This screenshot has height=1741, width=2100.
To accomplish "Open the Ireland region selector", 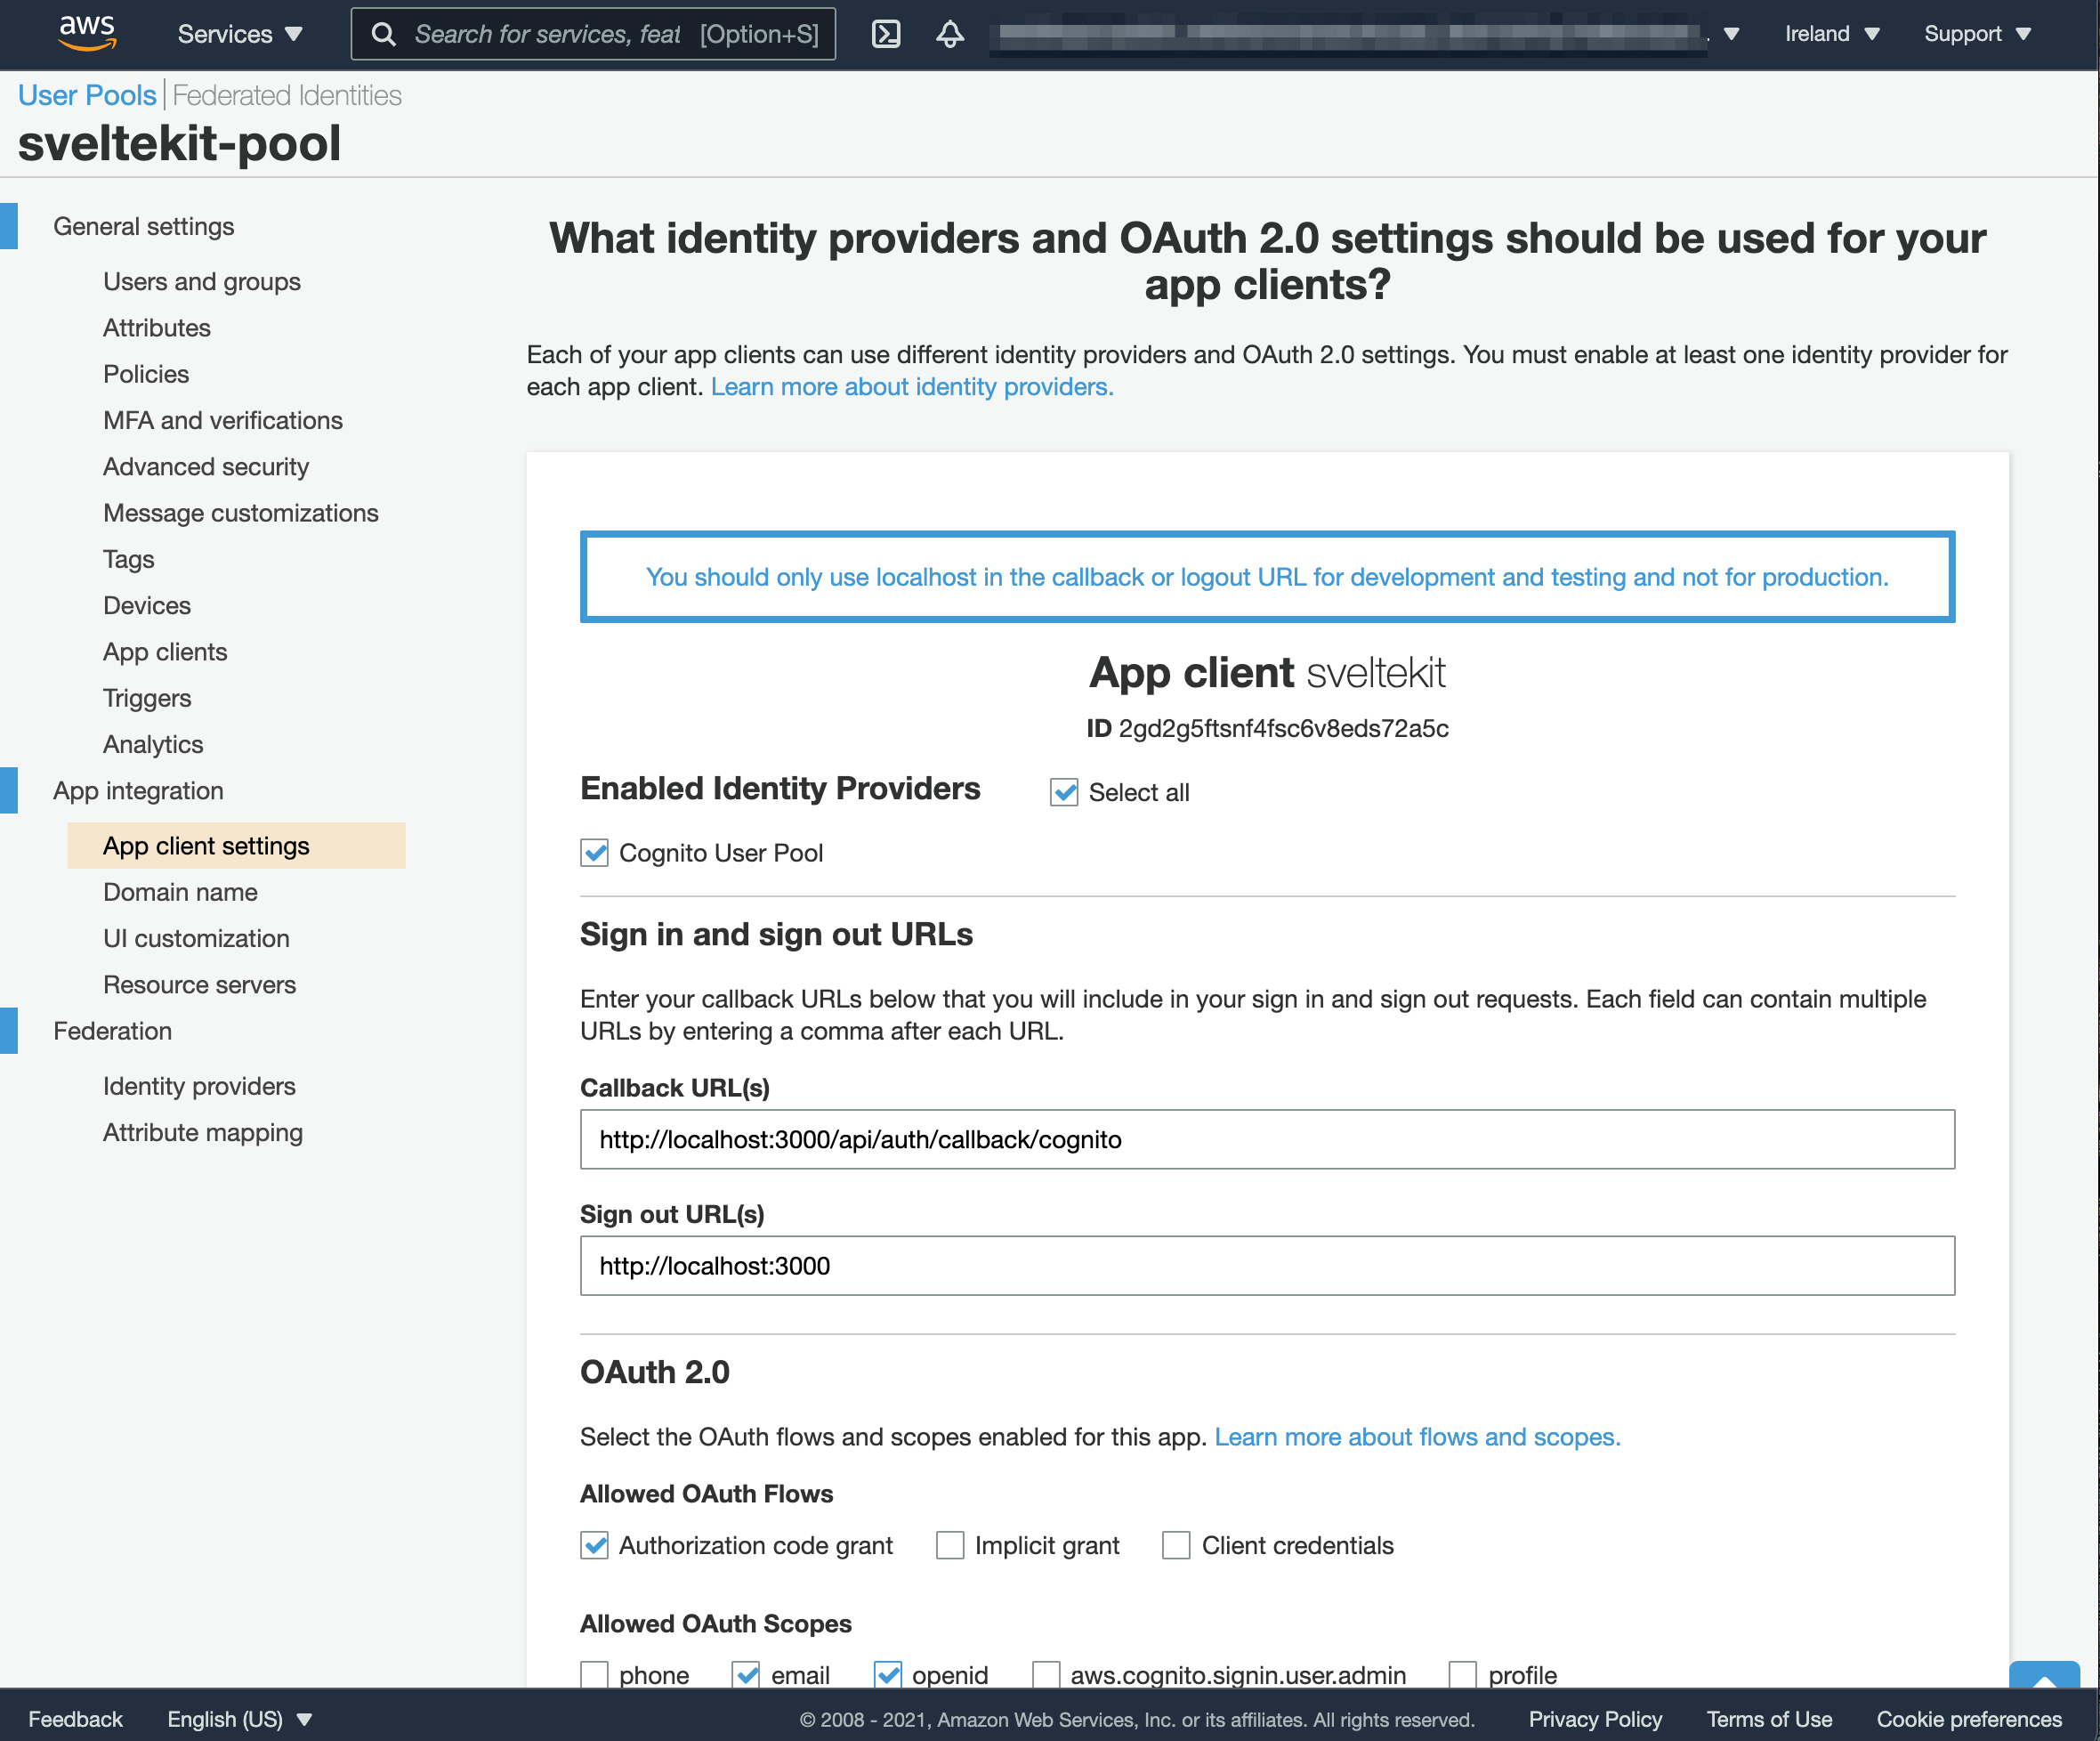I will 1830,33.
